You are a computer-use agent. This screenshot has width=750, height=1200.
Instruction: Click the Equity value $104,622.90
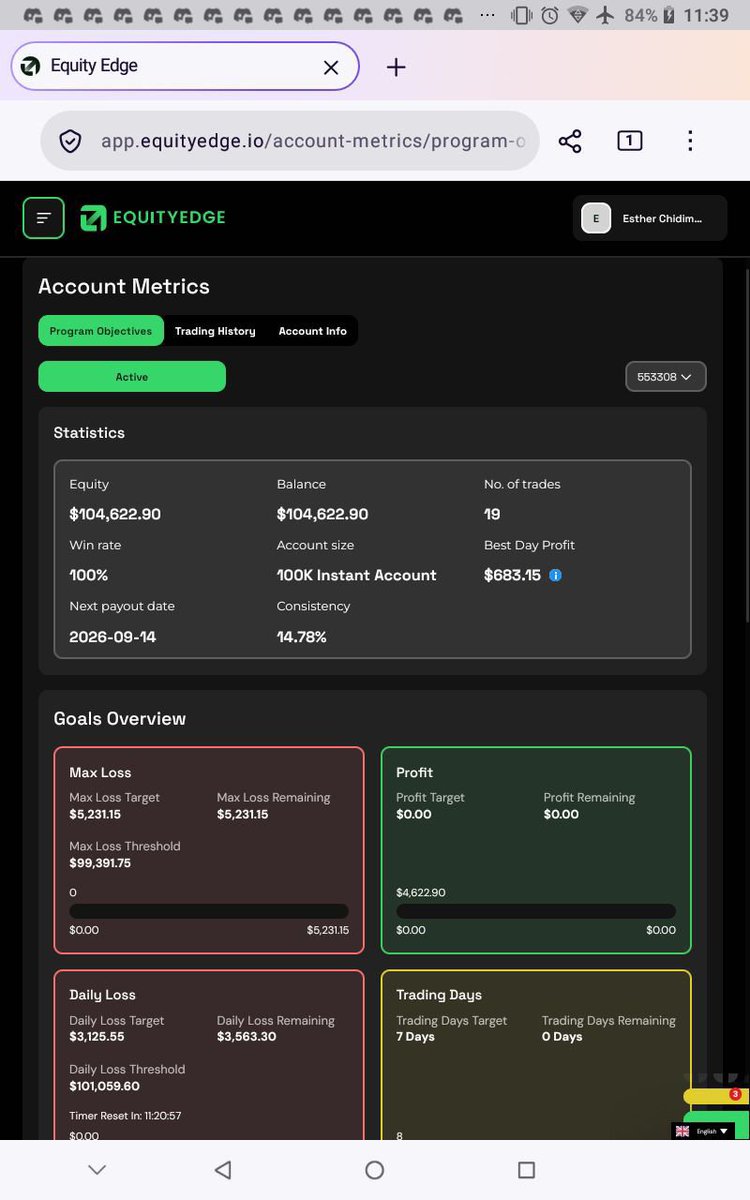pos(115,514)
